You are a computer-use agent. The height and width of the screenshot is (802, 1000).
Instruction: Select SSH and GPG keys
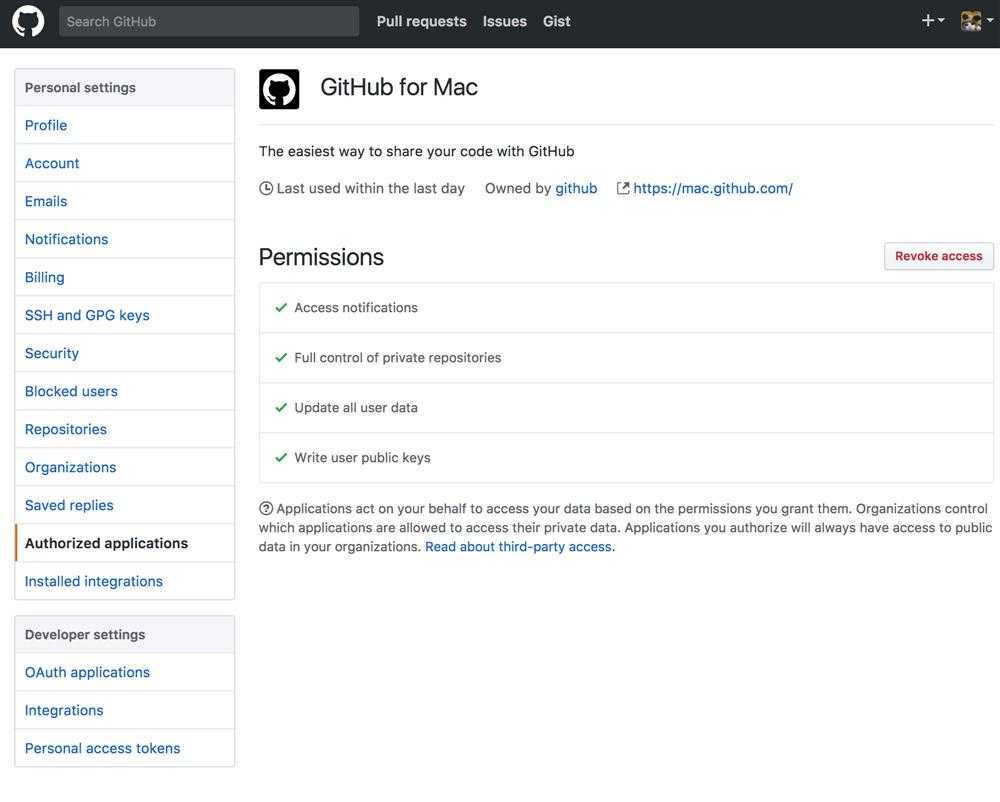pyautogui.click(x=124, y=315)
